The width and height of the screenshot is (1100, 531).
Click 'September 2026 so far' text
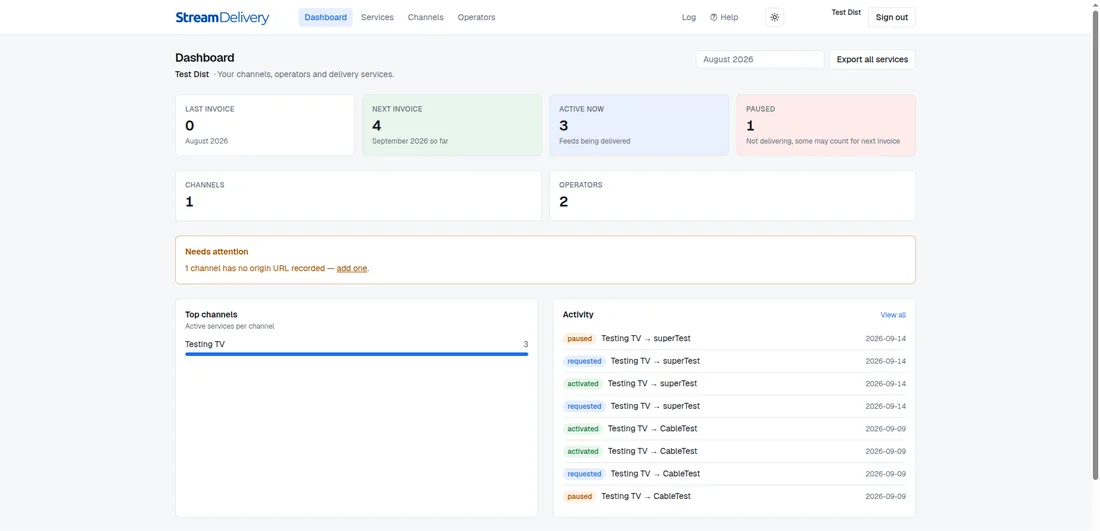410,141
